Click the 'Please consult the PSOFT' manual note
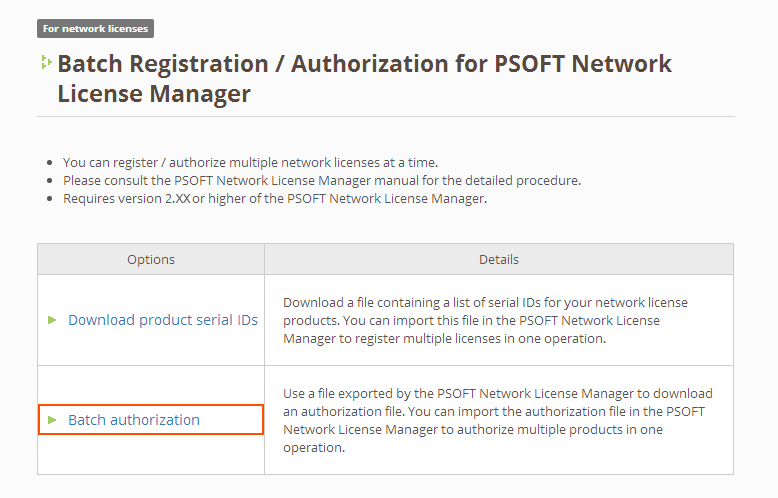This screenshot has width=778, height=498. (x=321, y=180)
